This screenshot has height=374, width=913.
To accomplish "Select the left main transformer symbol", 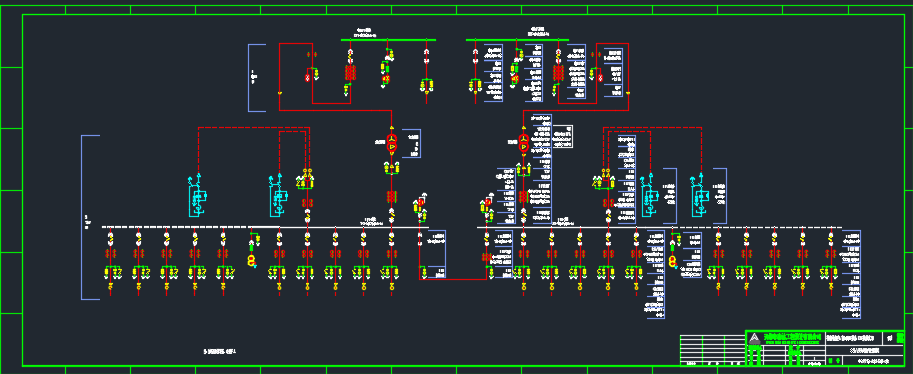I will click(x=392, y=143).
